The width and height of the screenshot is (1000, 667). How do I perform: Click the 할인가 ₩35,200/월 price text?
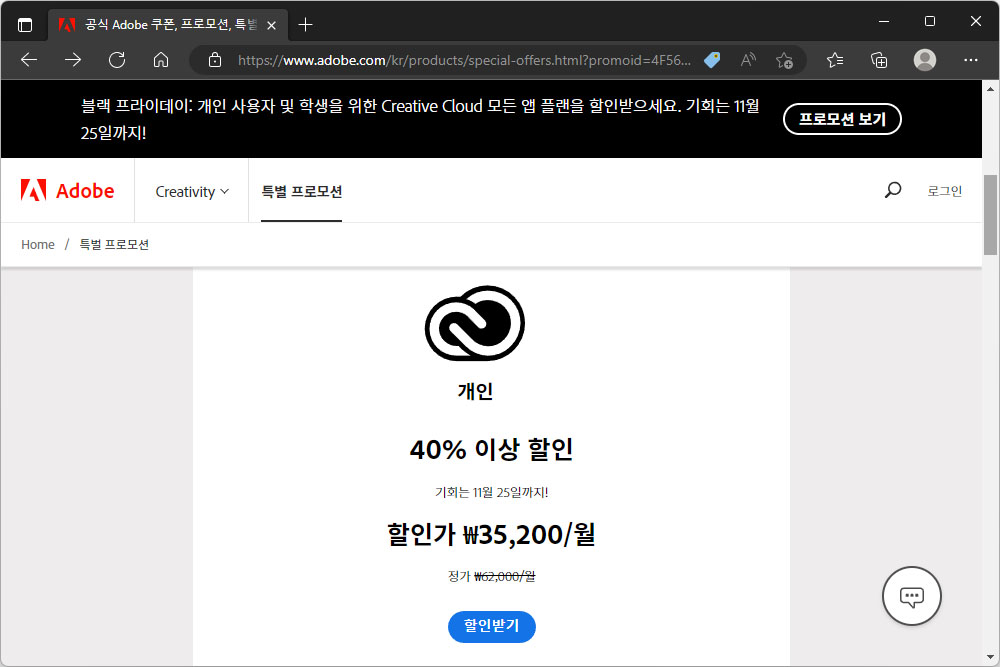(491, 534)
